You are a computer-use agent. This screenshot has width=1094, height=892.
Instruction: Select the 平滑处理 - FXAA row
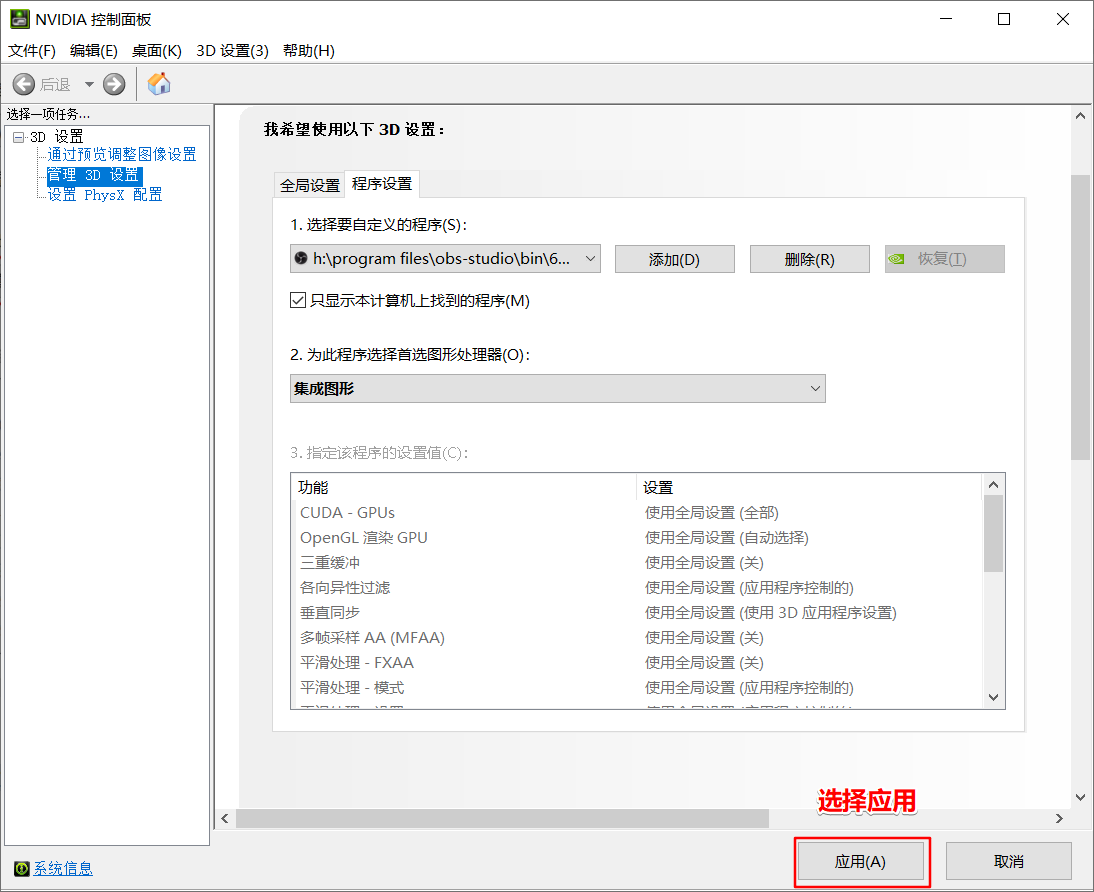(x=636, y=662)
